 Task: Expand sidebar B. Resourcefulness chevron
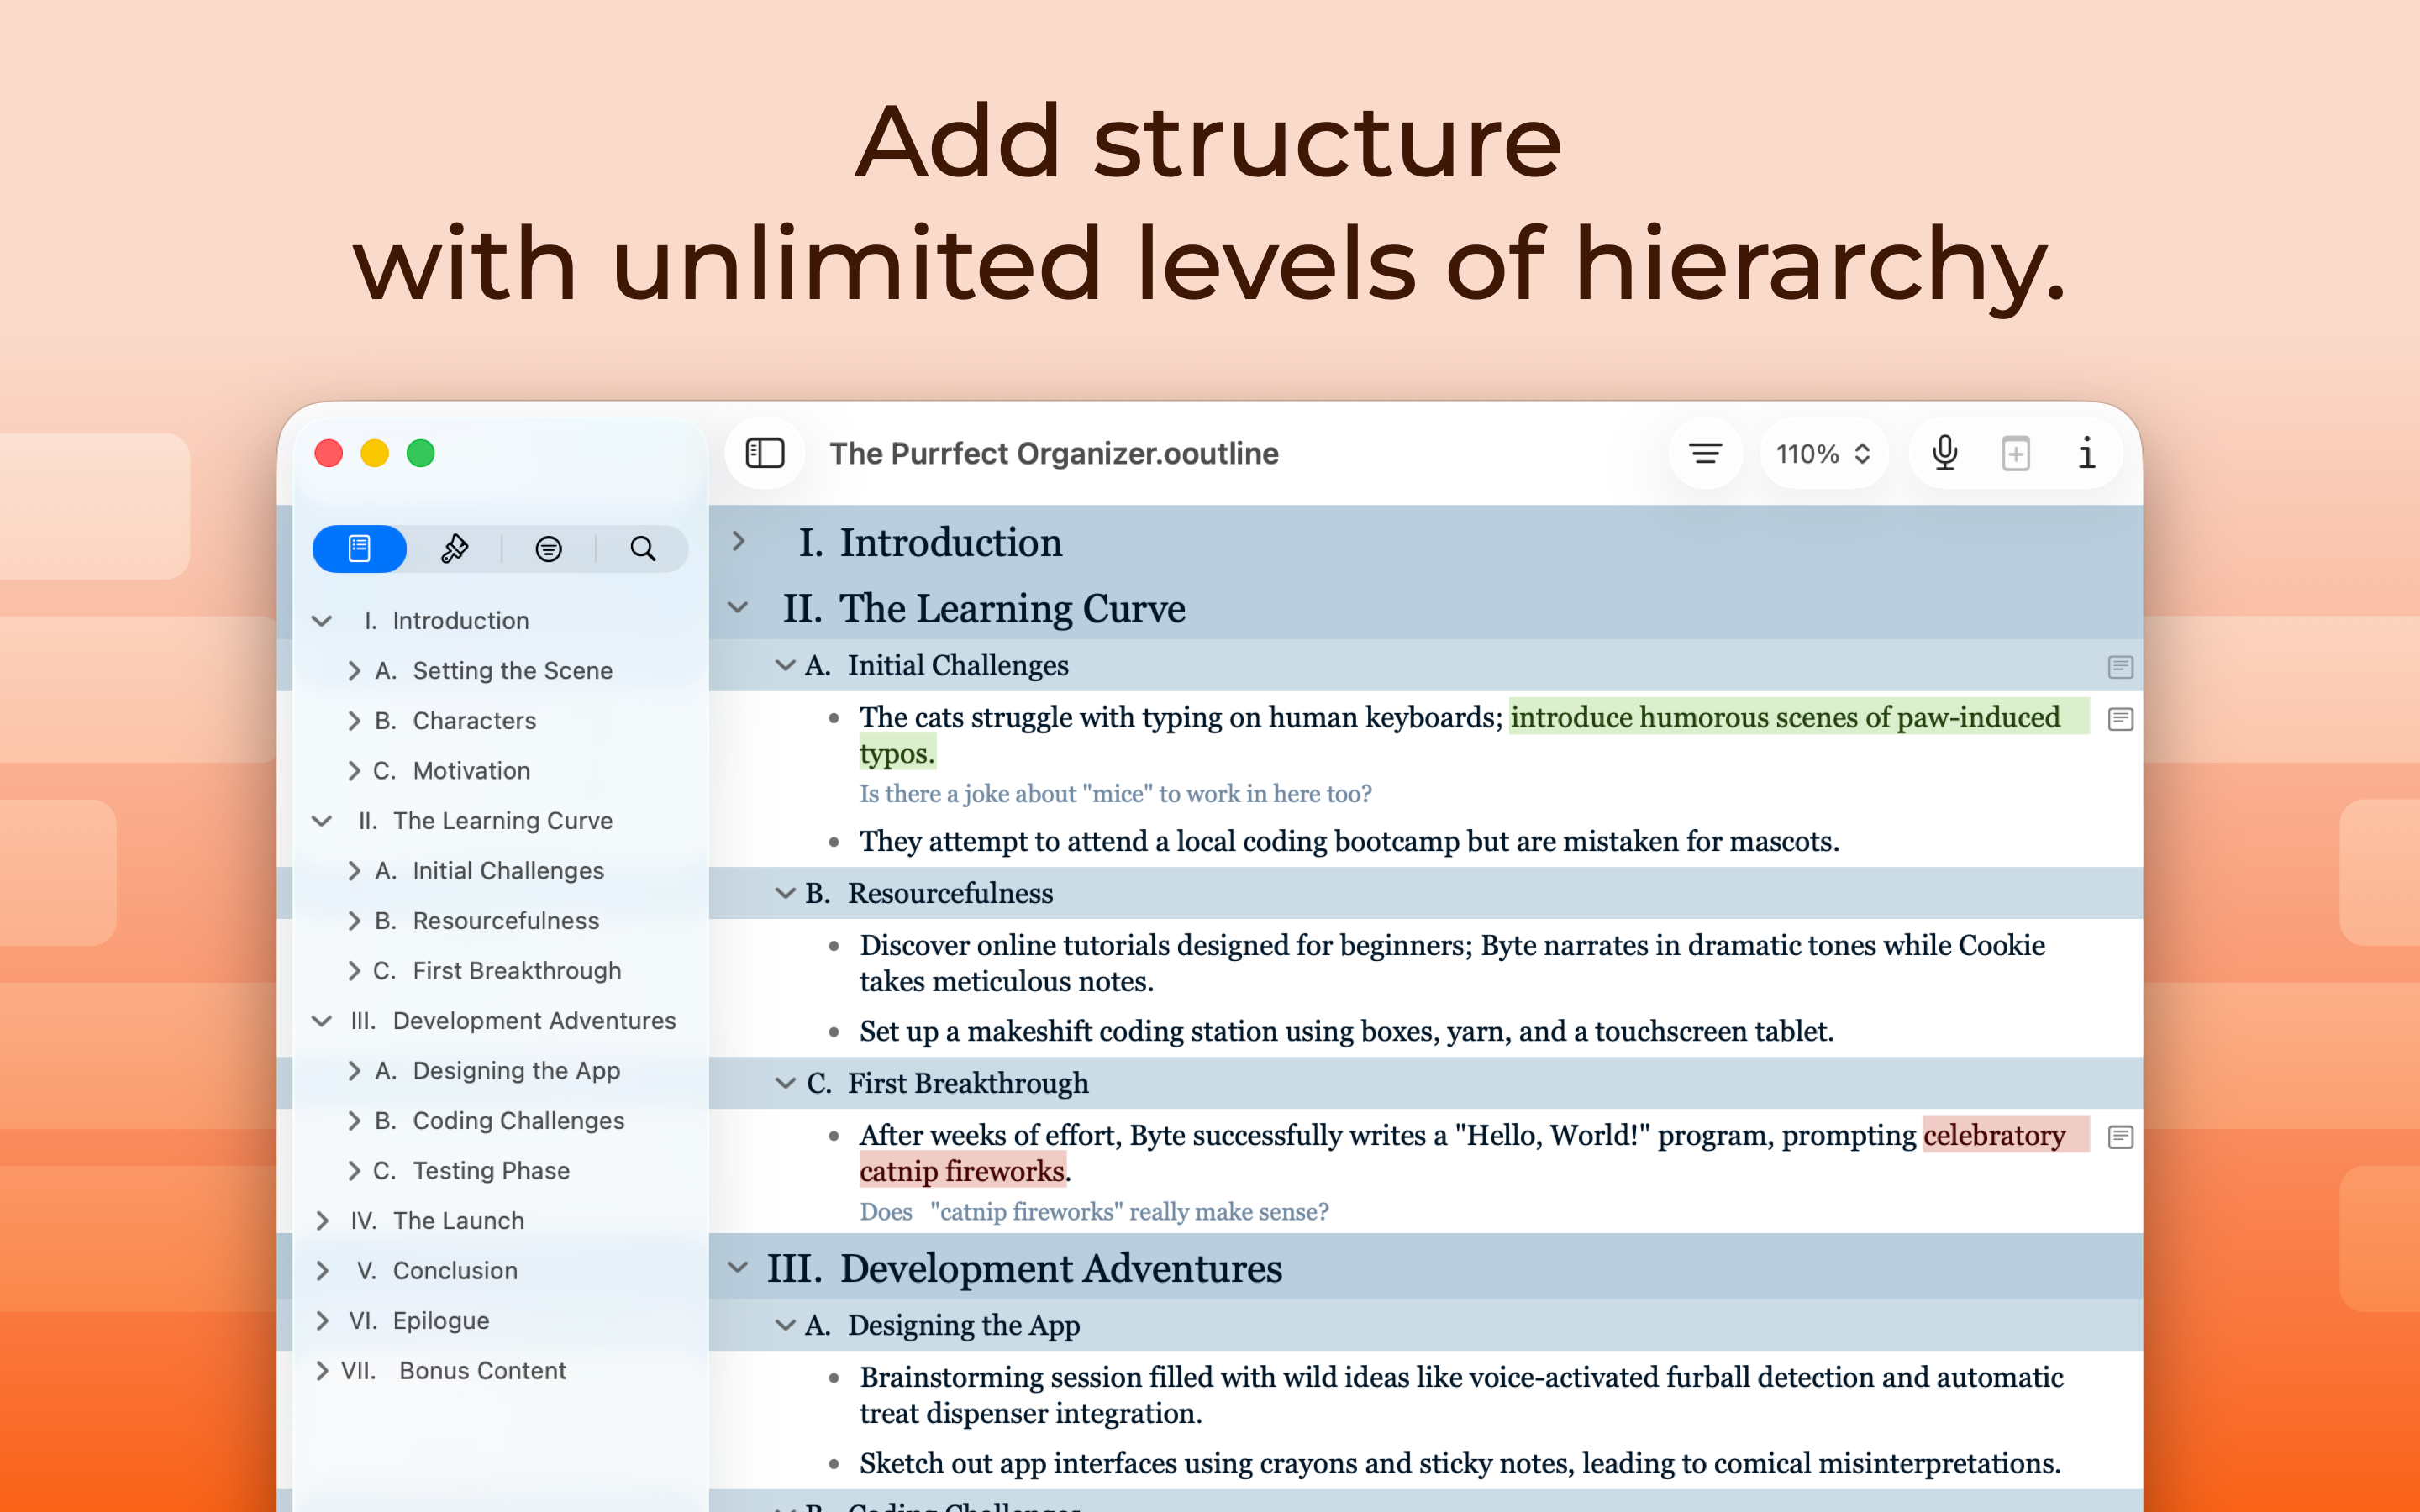354,921
